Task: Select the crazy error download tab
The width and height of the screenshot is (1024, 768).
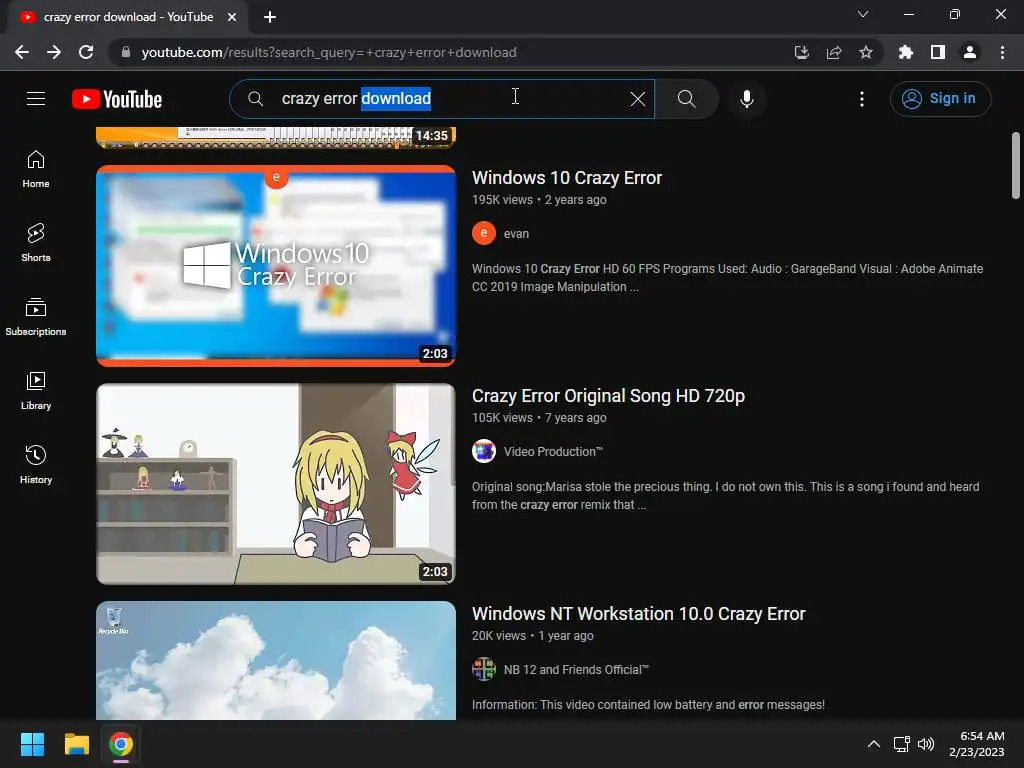Action: (128, 17)
